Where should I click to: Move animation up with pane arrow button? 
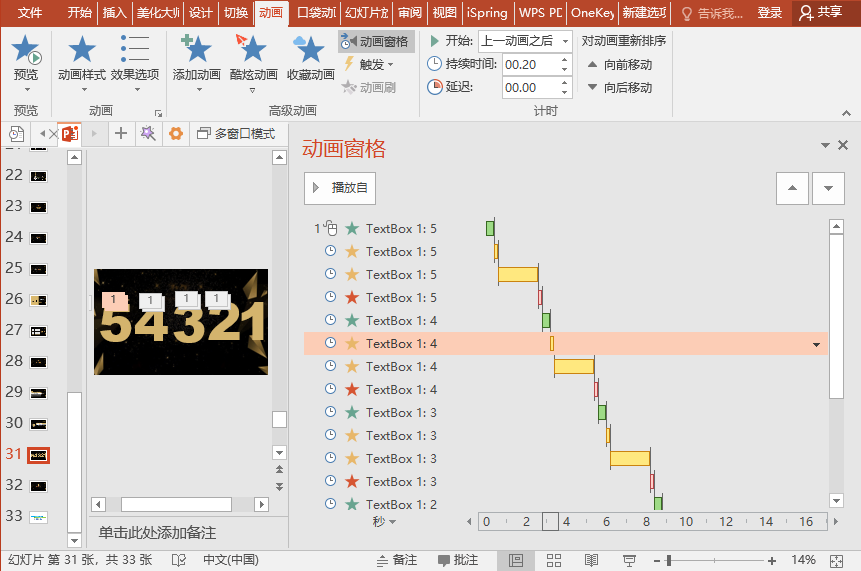(792, 188)
